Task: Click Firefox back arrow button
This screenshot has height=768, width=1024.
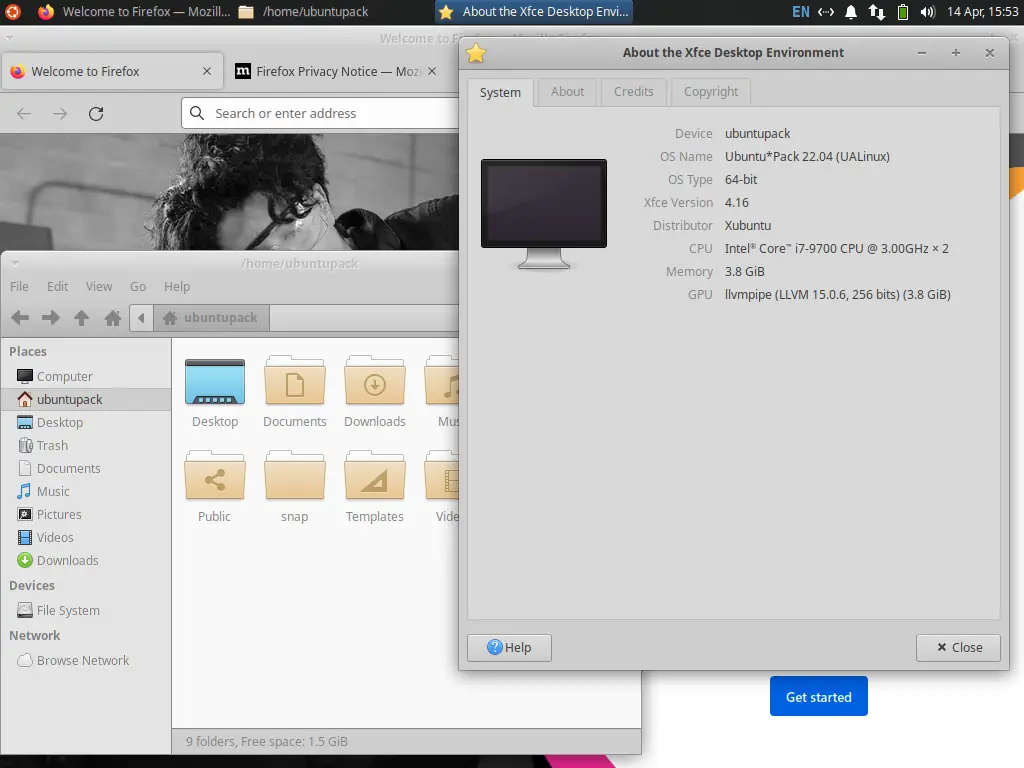Action: pos(24,114)
